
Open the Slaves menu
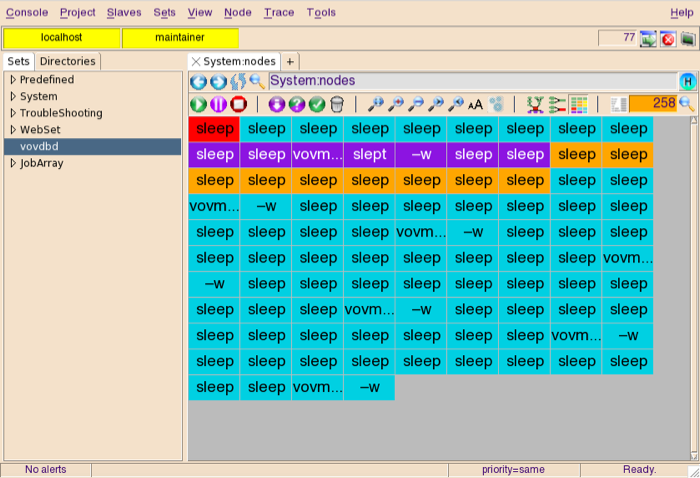[124, 13]
